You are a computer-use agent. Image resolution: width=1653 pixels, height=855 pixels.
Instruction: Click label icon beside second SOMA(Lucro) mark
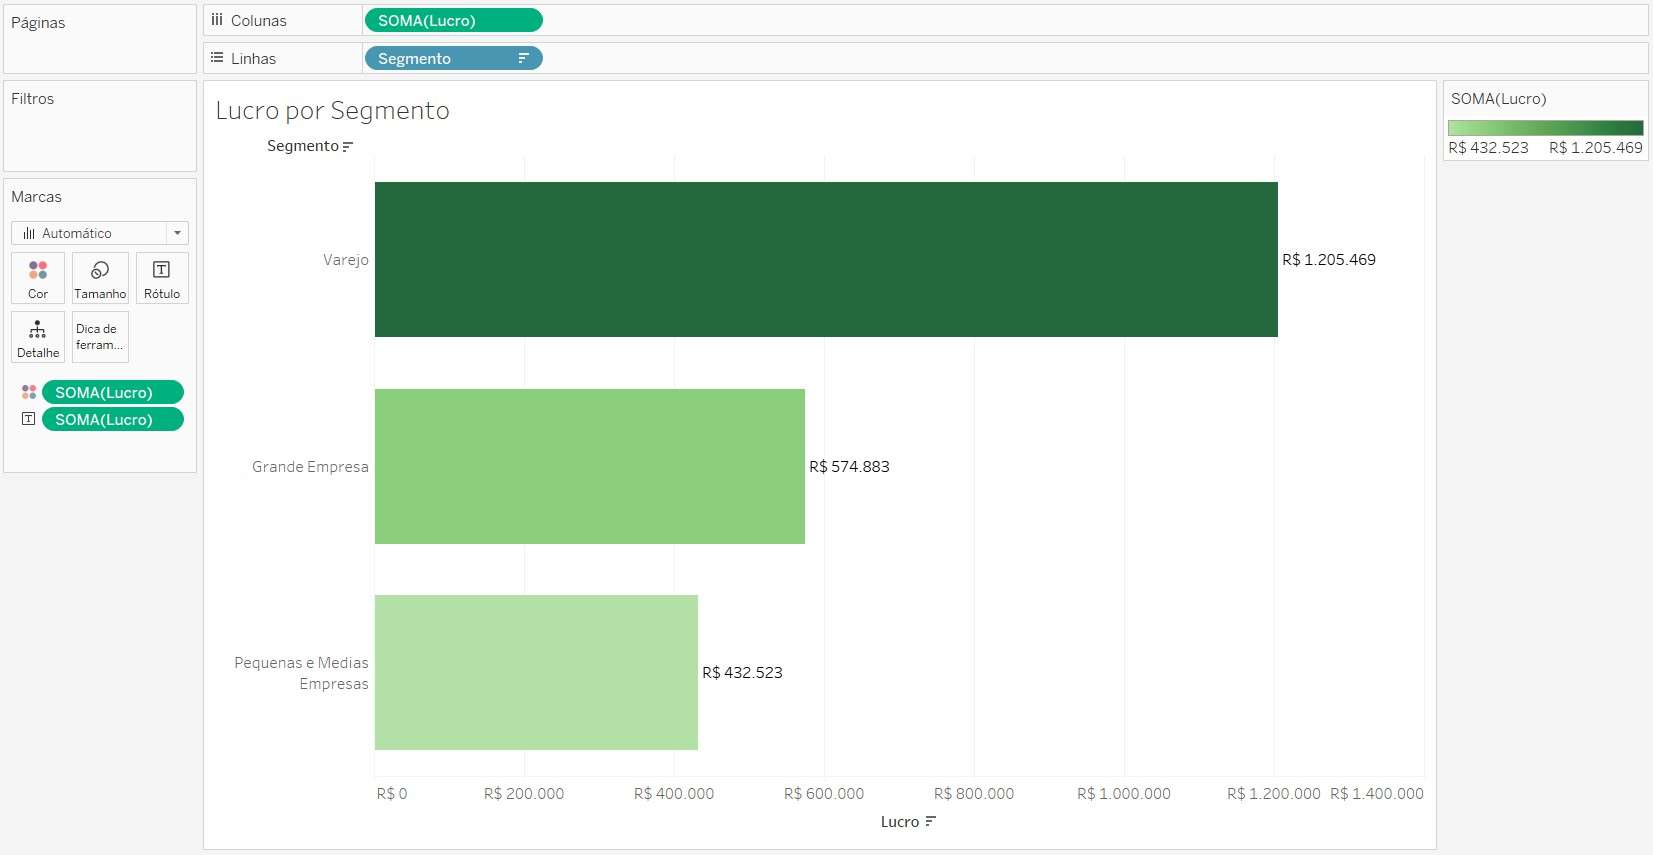tap(29, 419)
